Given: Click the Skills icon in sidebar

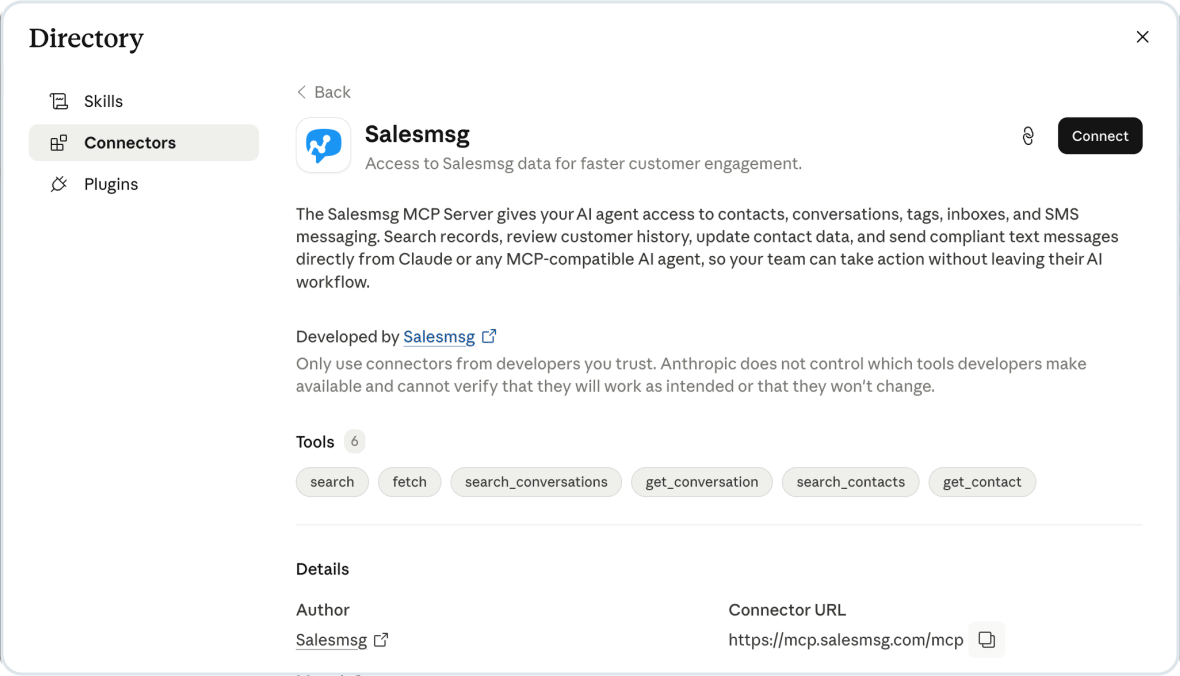Looking at the screenshot, I should pyautogui.click(x=59, y=101).
